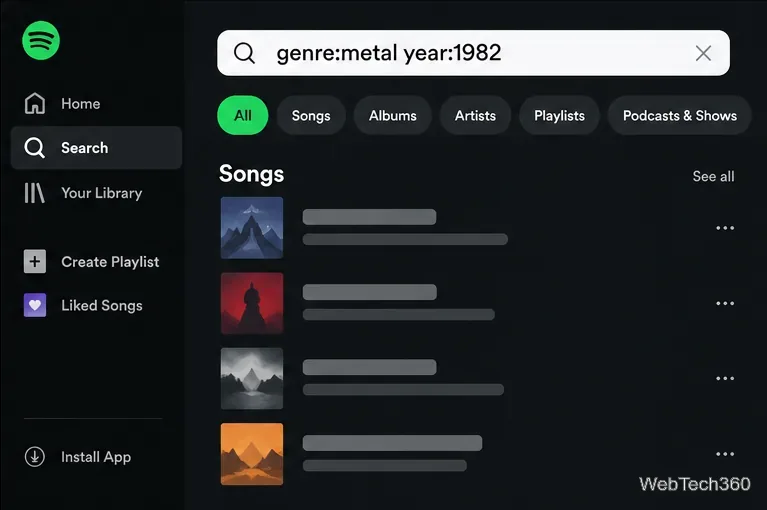767x510 pixels.
Task: Focus the genre:metal year:1982 search field
Action: point(473,53)
